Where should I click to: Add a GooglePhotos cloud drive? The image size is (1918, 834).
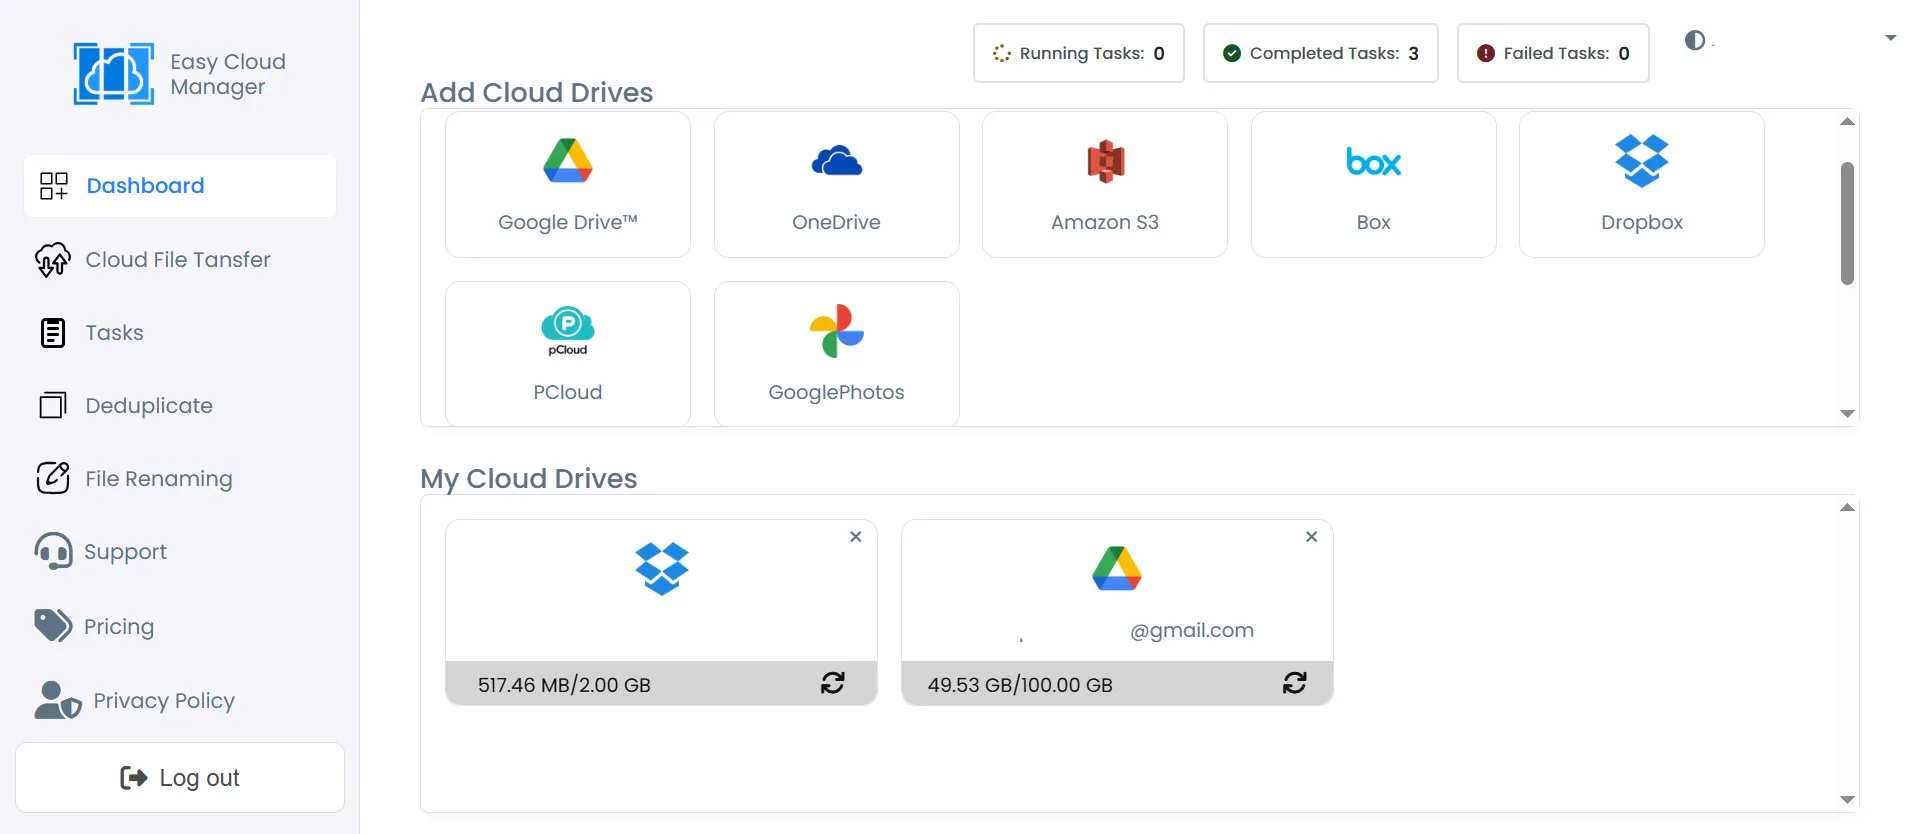pos(837,354)
